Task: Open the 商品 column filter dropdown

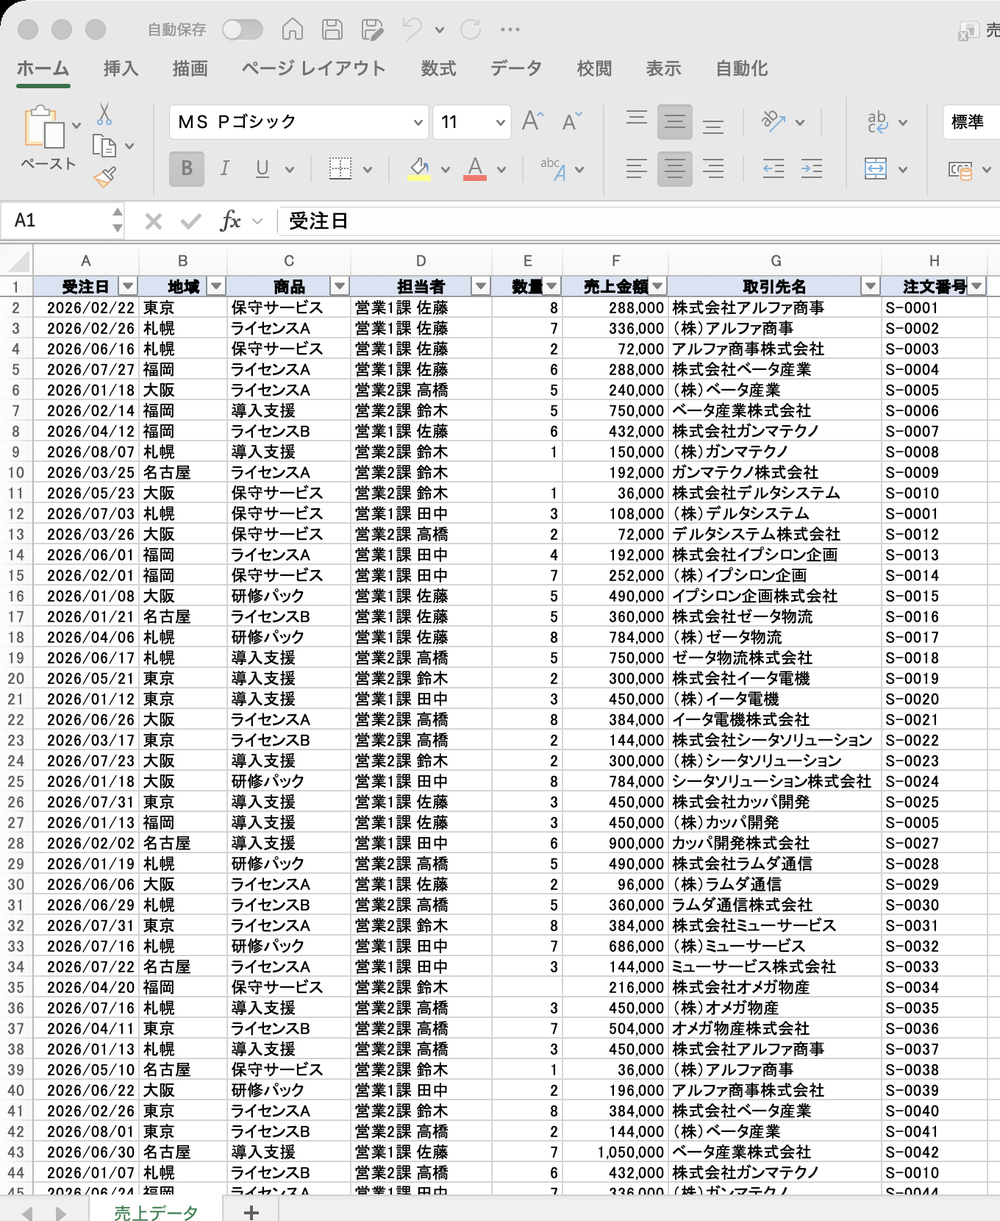Action: (340, 287)
